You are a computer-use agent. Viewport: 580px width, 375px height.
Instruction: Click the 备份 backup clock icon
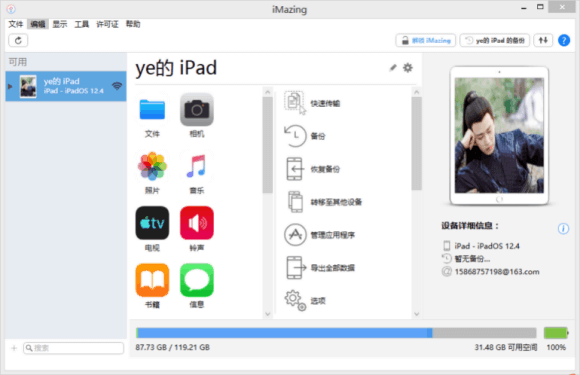pos(295,136)
